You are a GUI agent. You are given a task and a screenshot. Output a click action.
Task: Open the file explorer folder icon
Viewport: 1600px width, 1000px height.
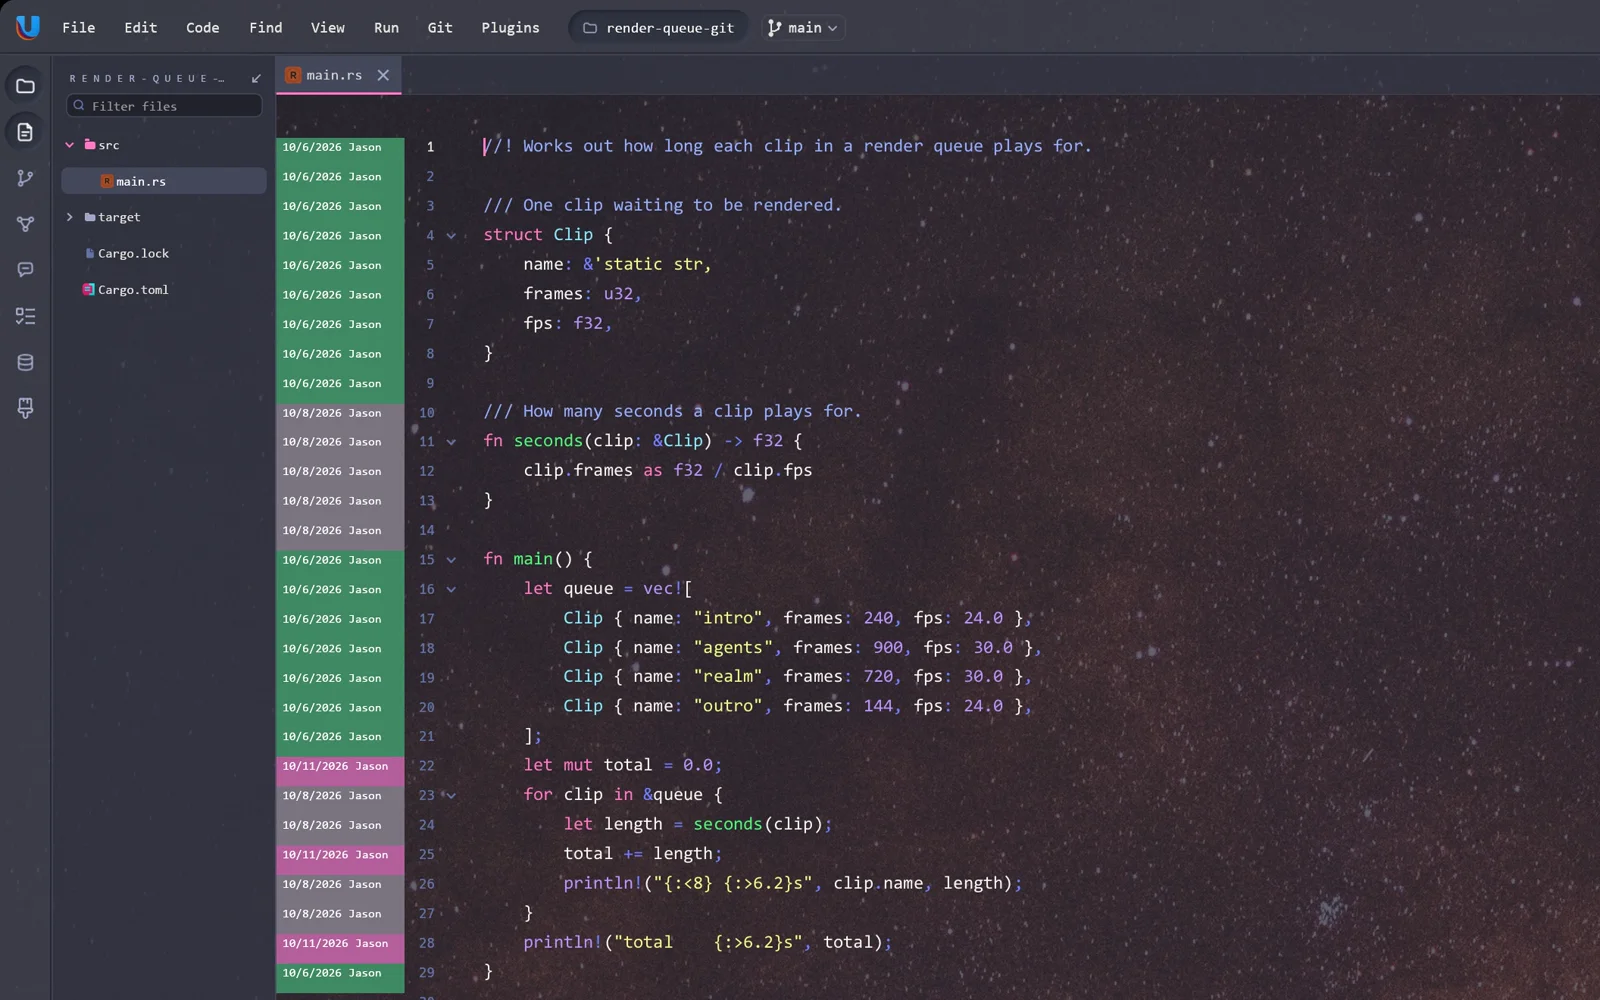(x=26, y=86)
